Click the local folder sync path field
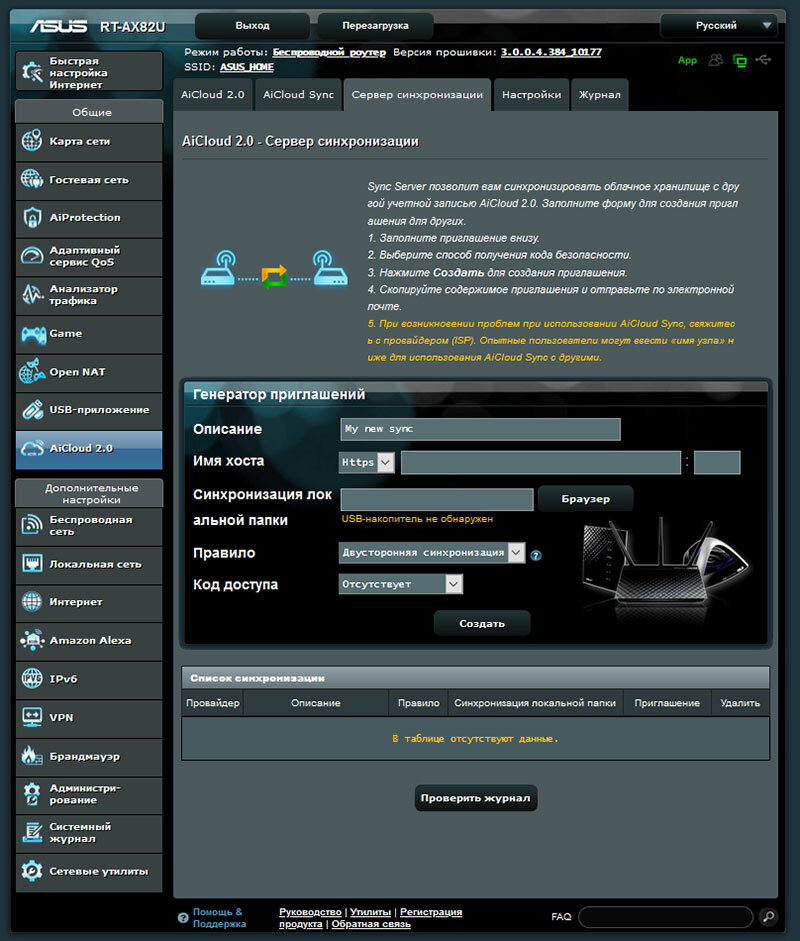The width and height of the screenshot is (800, 941). click(x=437, y=499)
